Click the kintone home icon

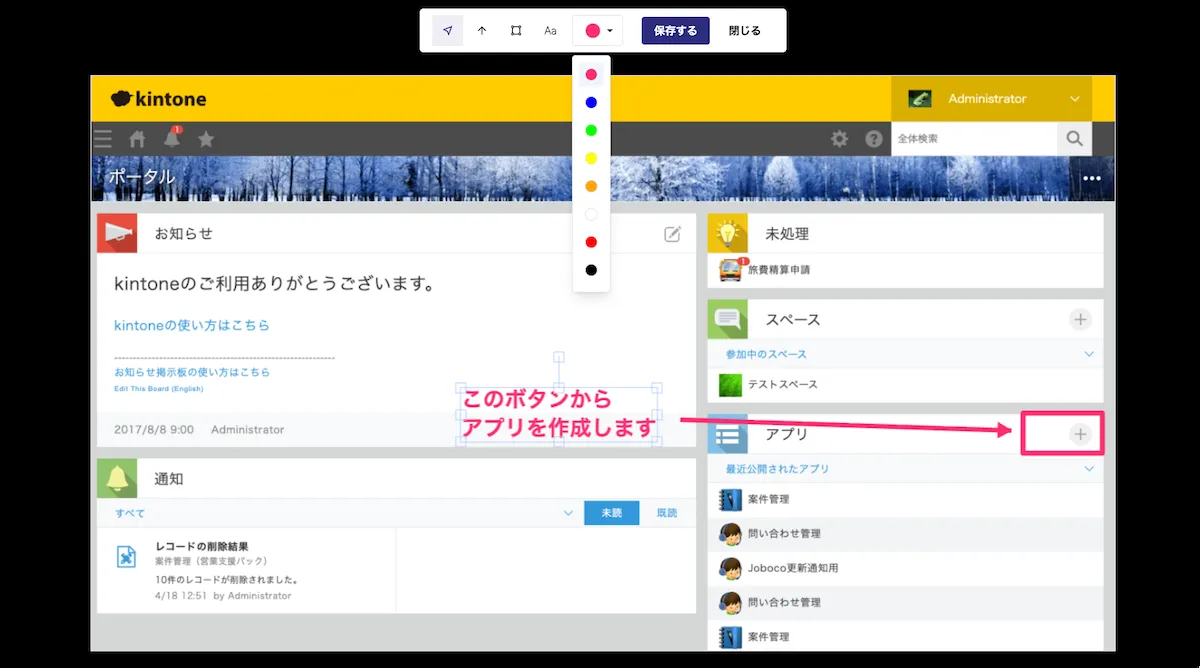pos(137,139)
